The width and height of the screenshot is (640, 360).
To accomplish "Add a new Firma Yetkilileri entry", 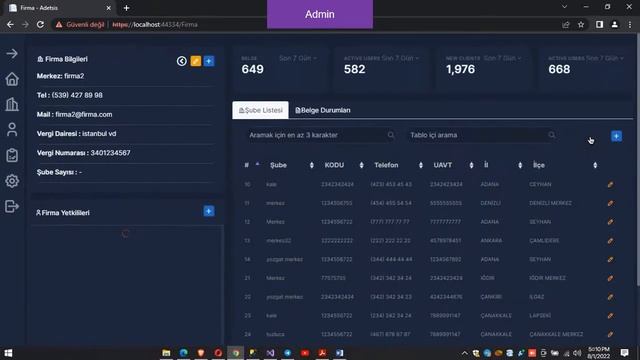I will point(209,211).
